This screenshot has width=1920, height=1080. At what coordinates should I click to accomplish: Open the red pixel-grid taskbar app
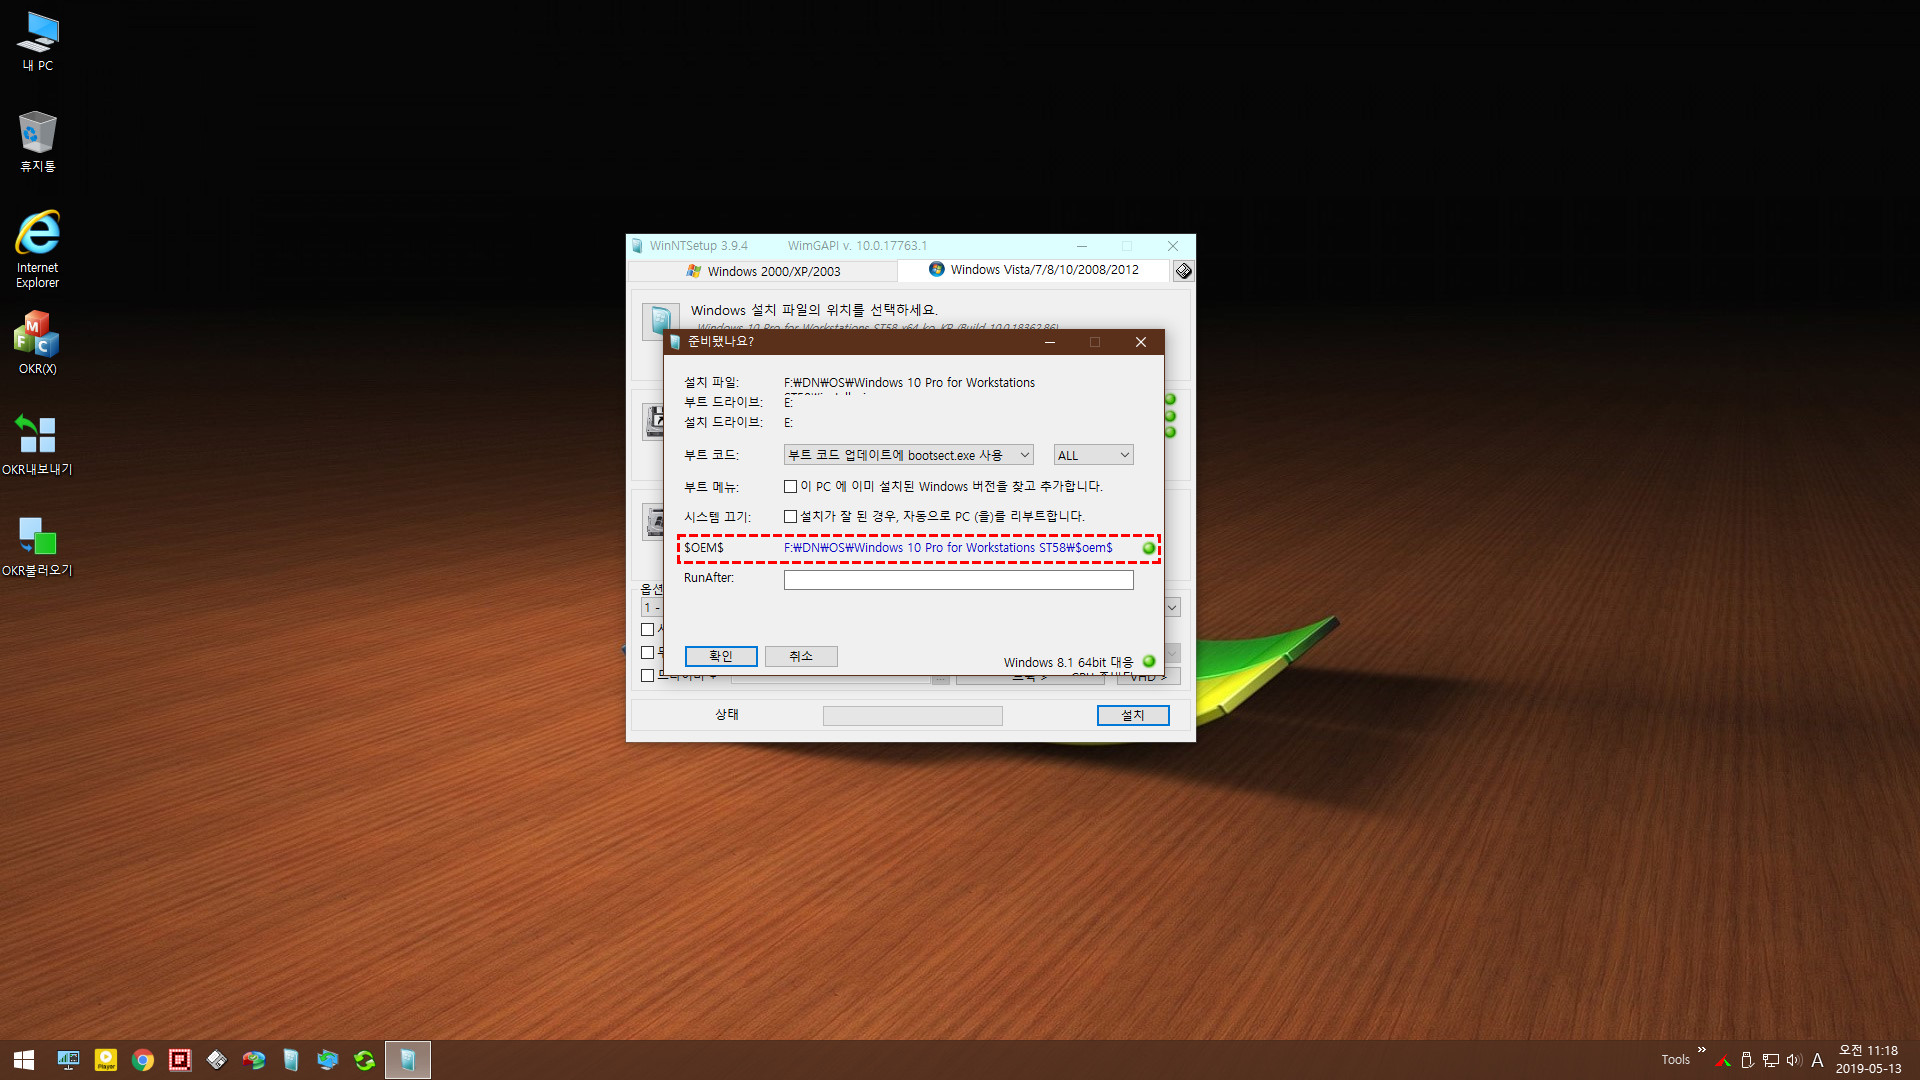tap(180, 1060)
